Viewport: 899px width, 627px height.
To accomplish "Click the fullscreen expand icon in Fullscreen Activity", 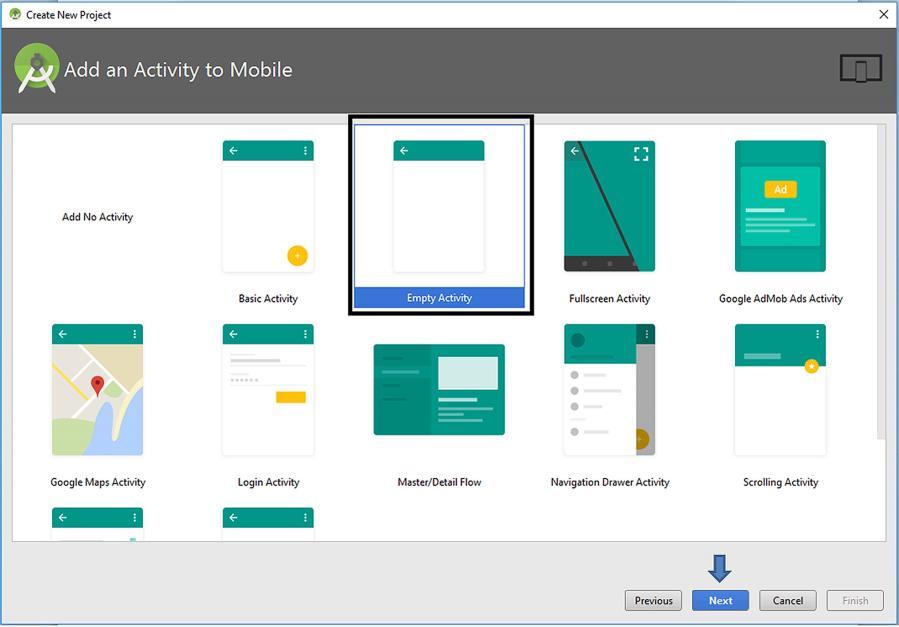I will coord(641,154).
